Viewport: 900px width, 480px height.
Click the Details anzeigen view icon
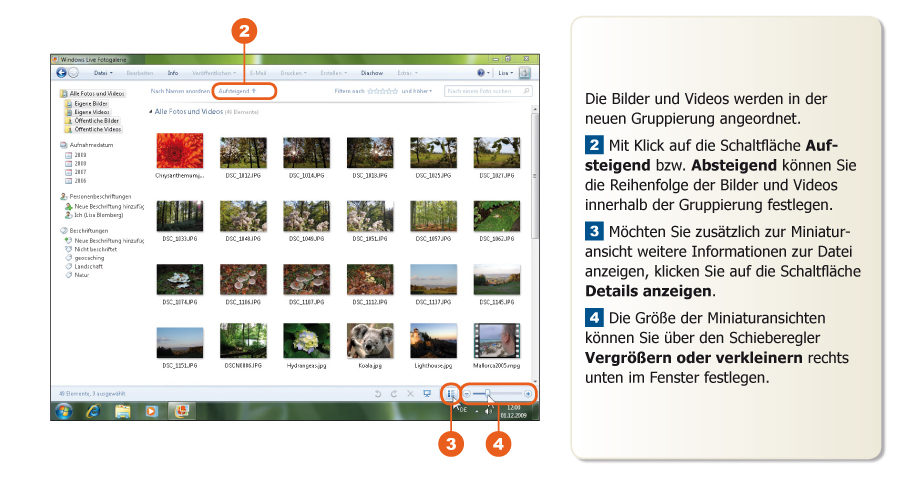[452, 394]
